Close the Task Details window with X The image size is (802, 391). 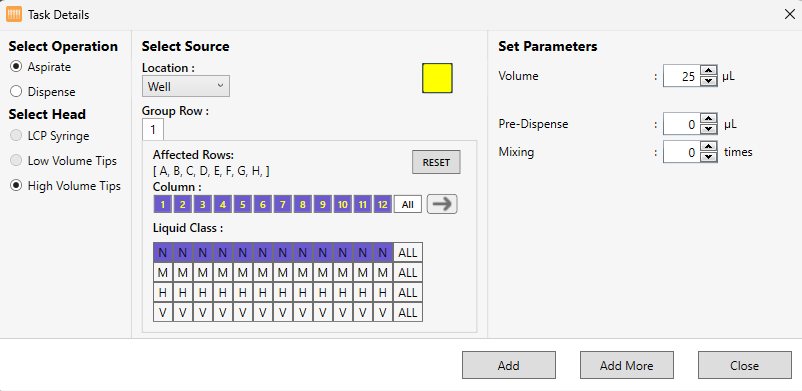(x=789, y=14)
